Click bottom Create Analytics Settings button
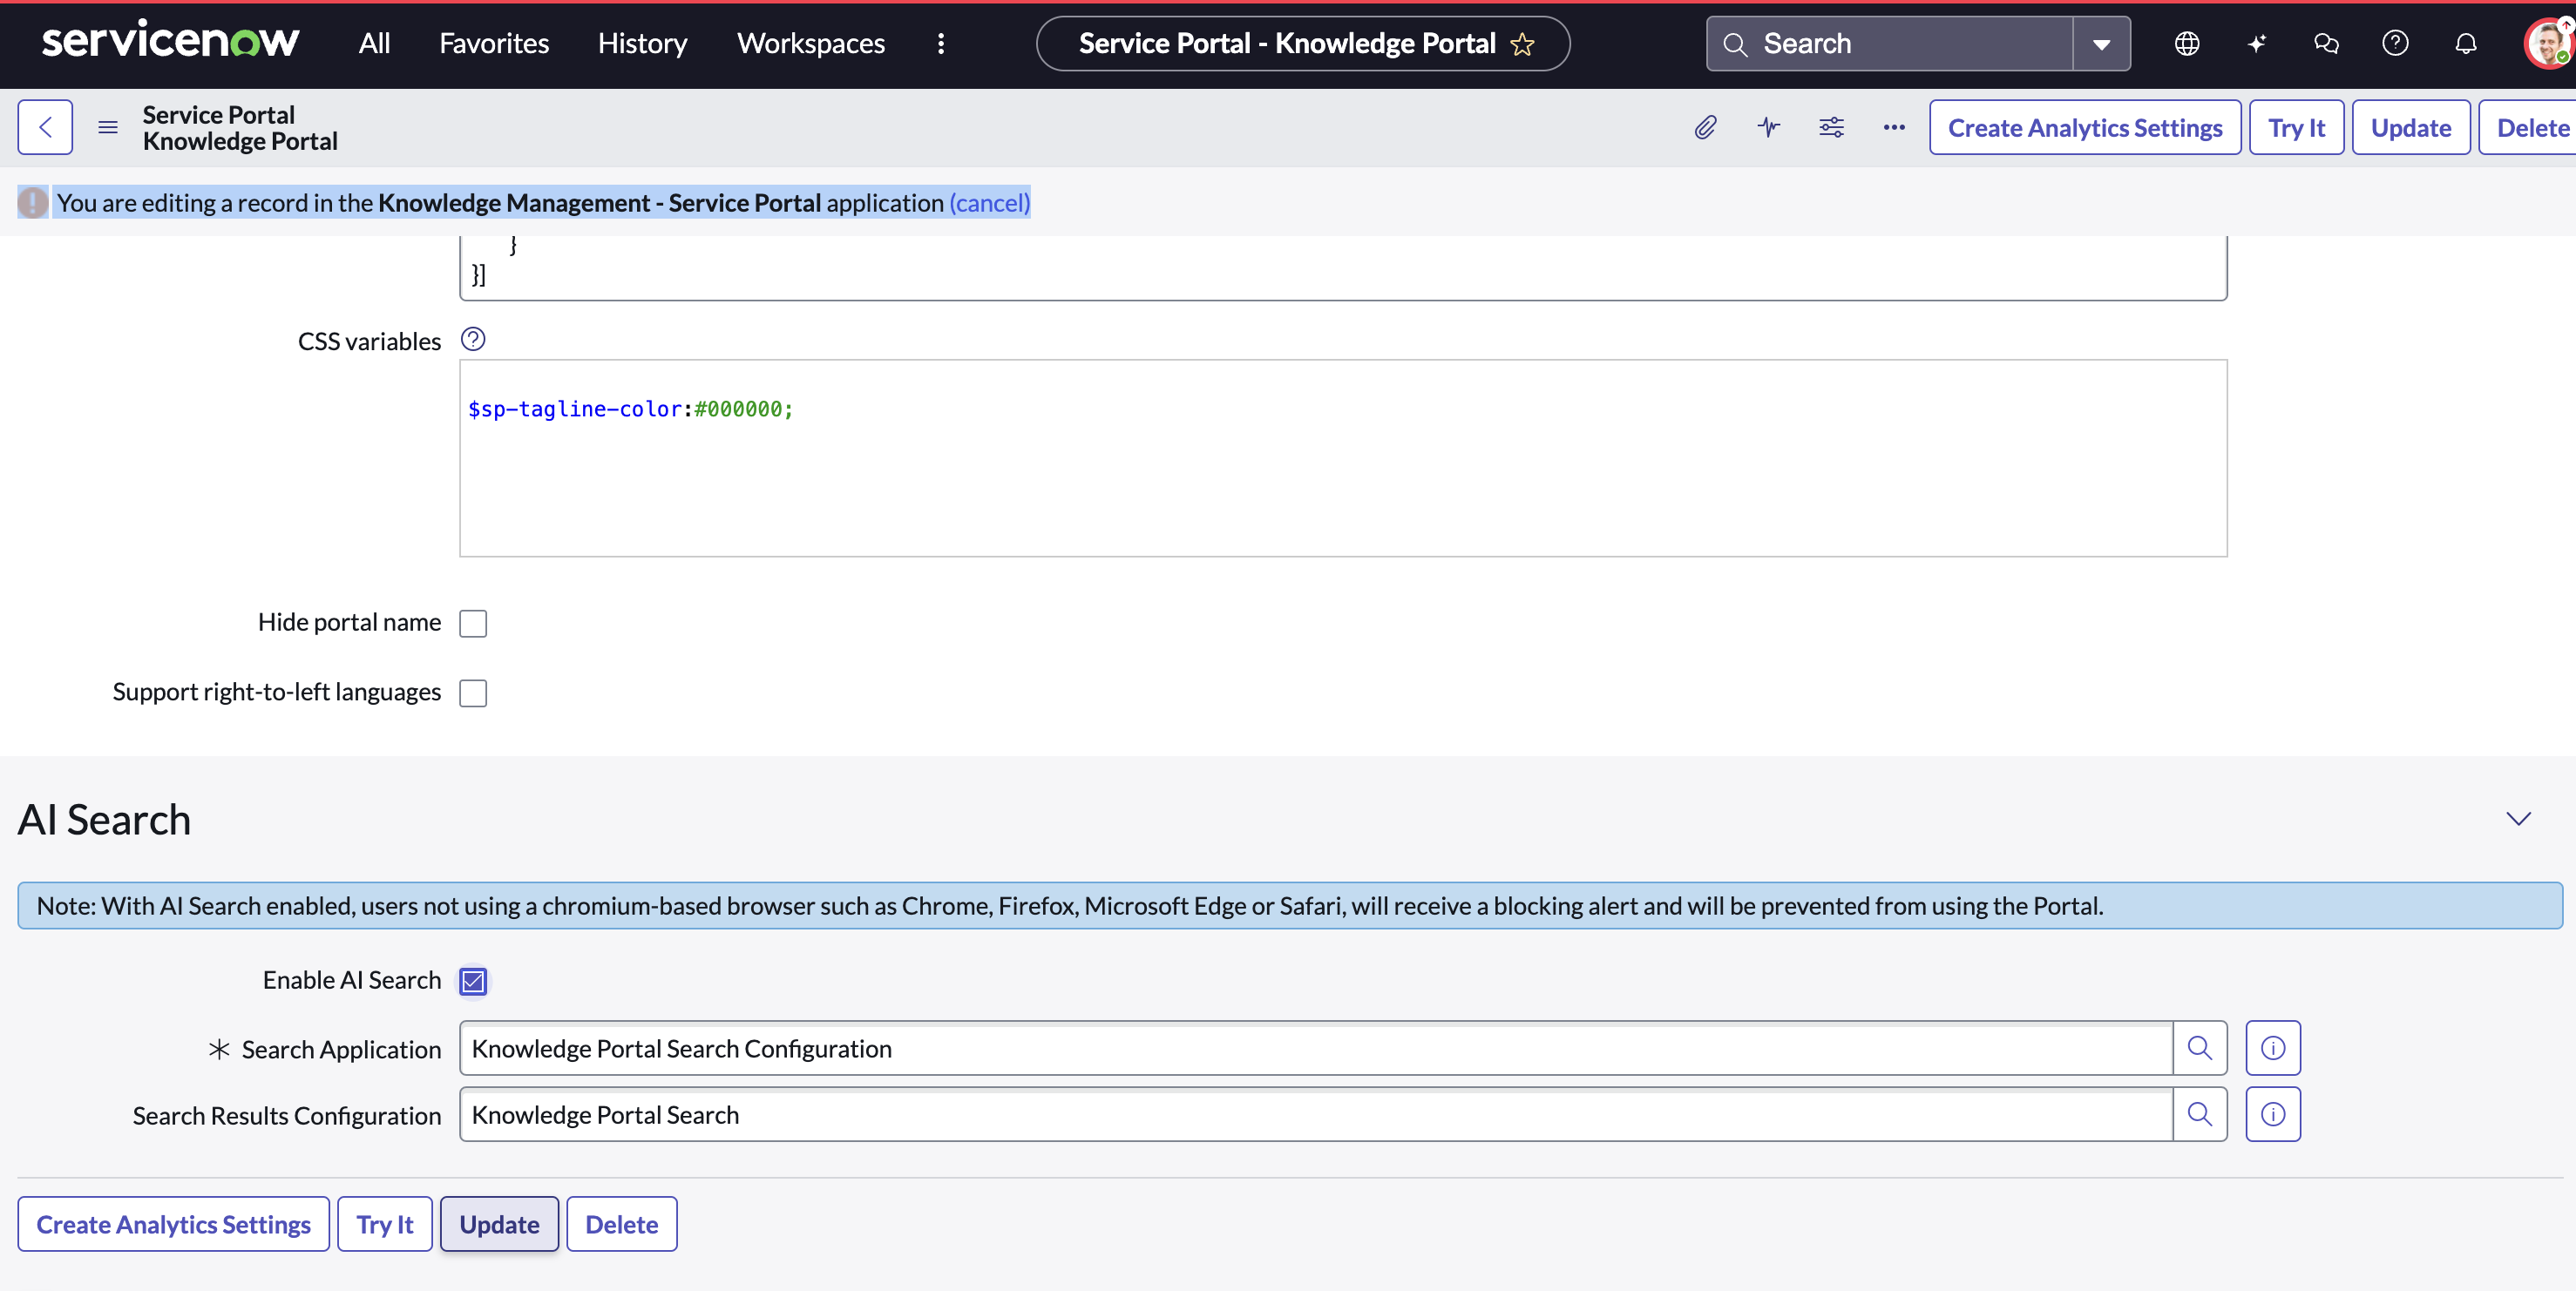2576x1291 pixels. point(173,1224)
